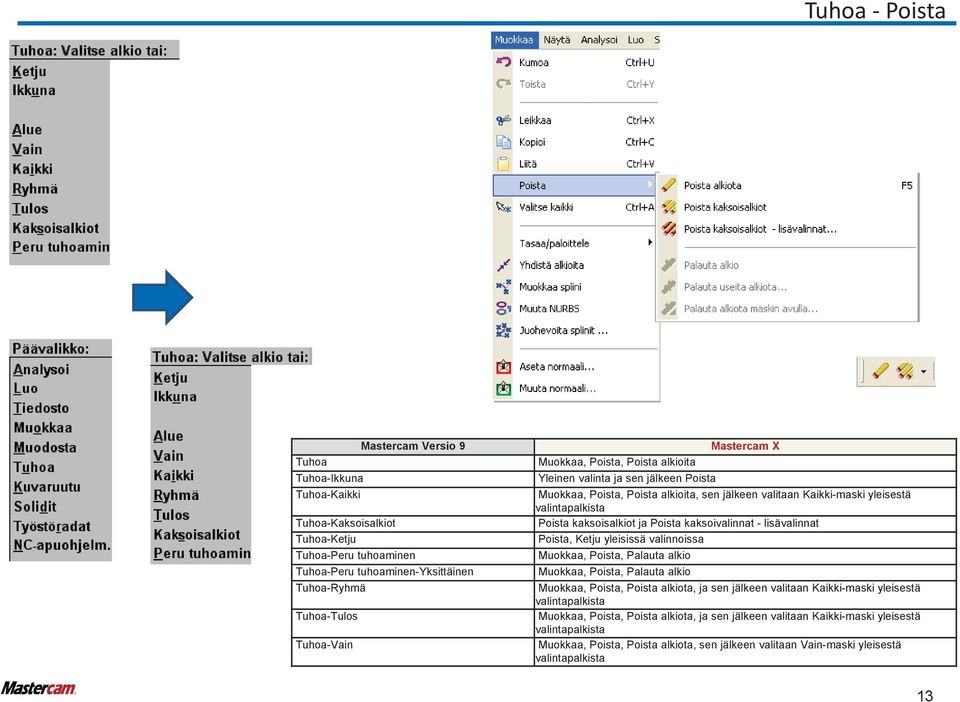Click the Kopioi copy icon
The image size is (960, 702).
pos(503,142)
